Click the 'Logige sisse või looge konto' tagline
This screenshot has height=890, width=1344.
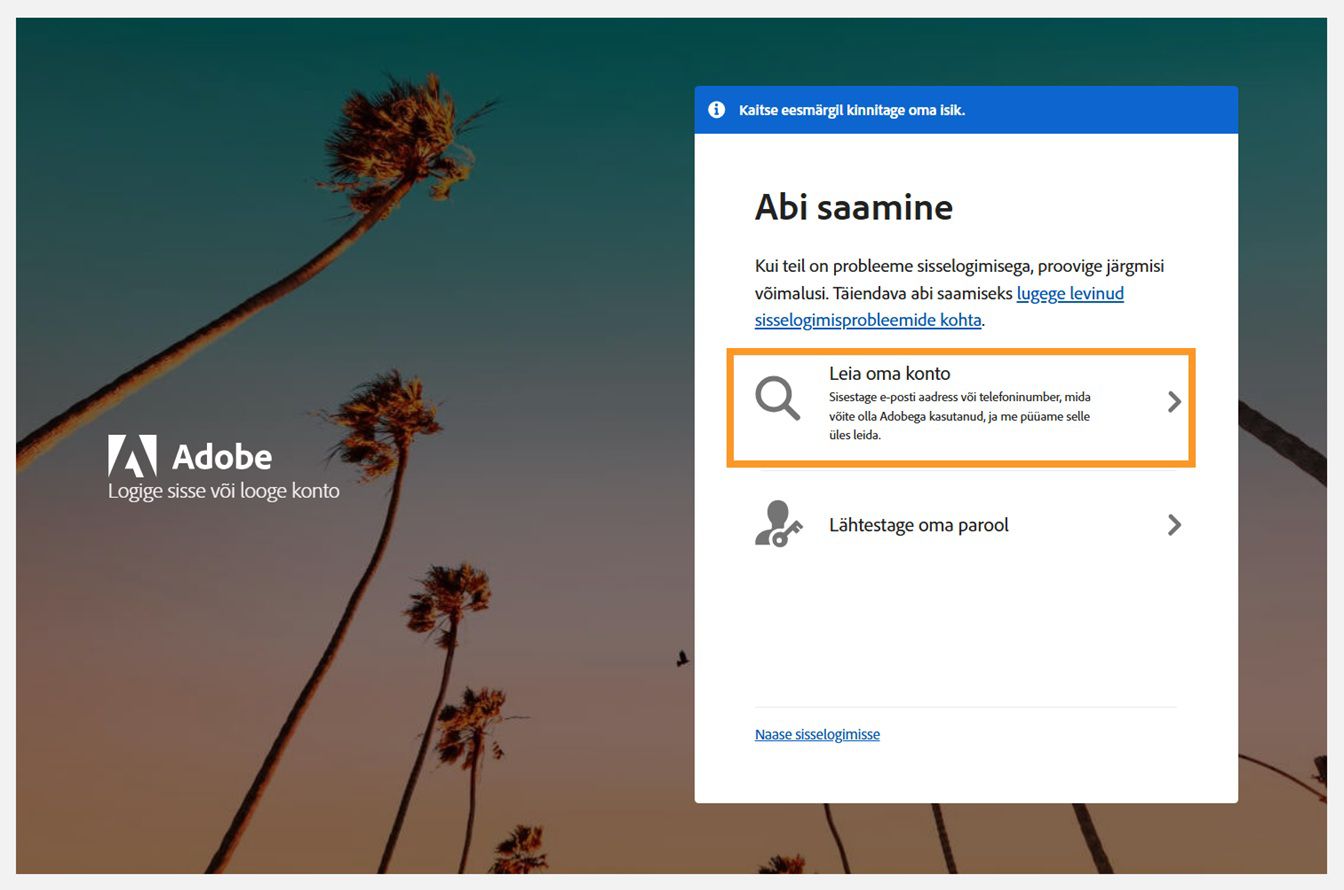click(223, 490)
